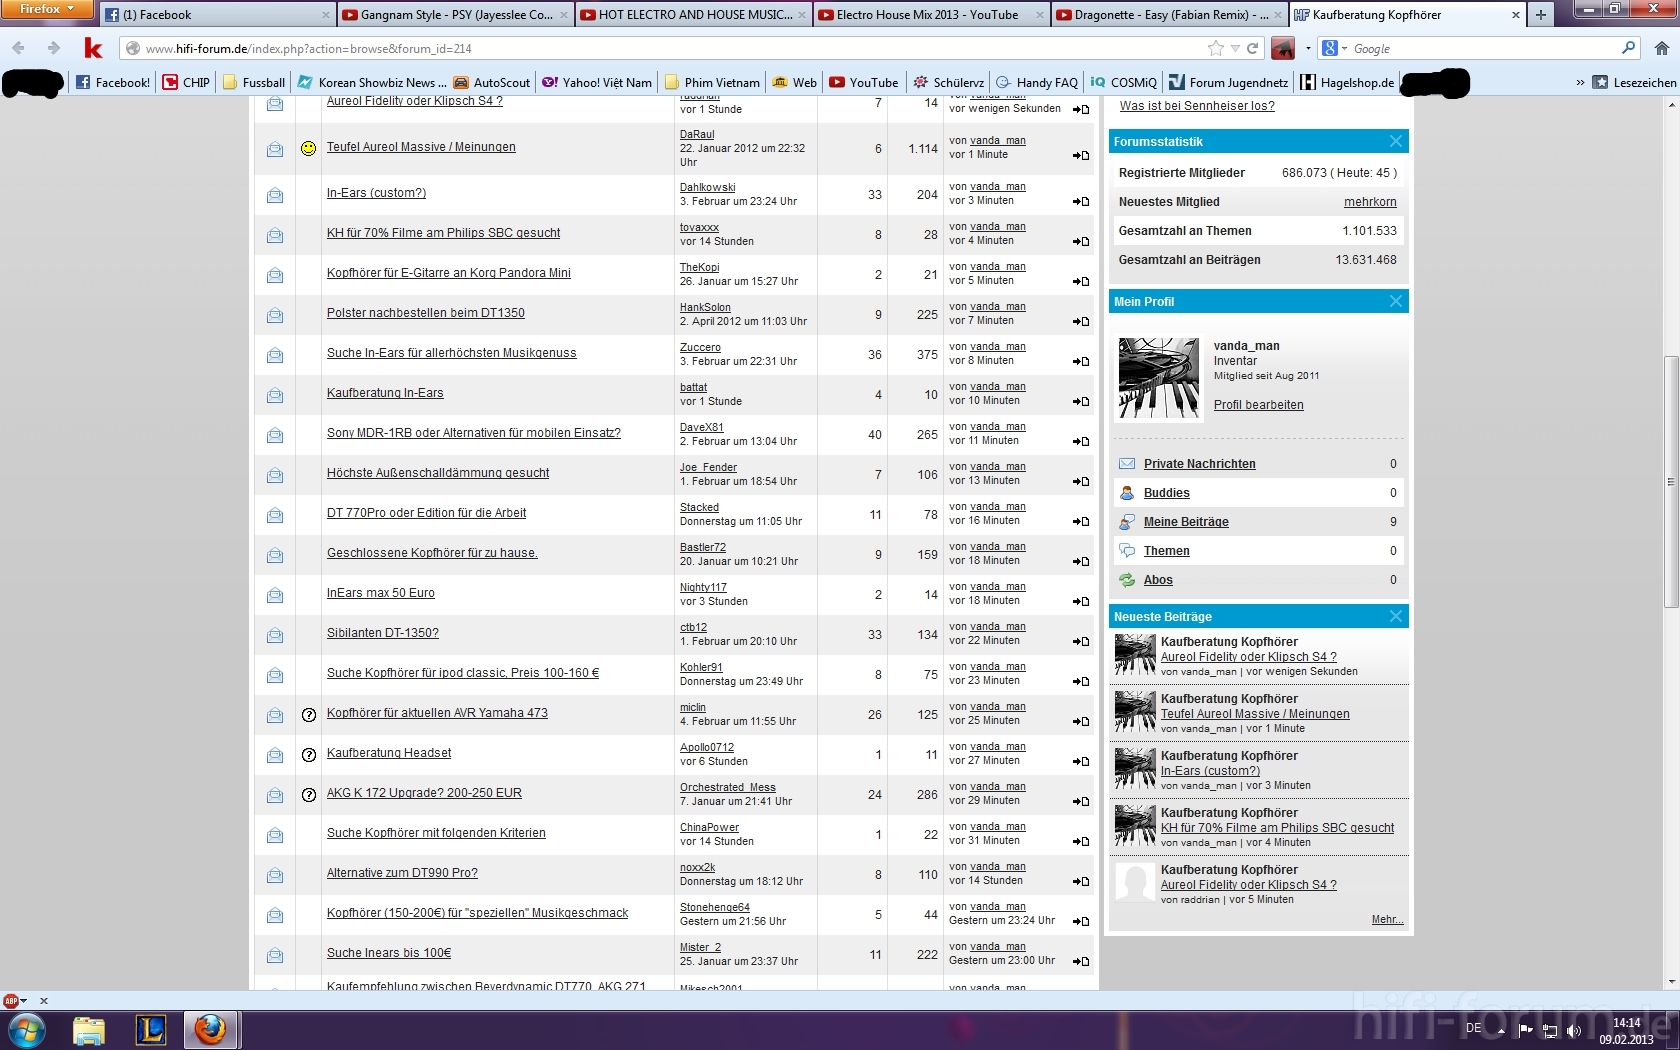Click the Profil bearbeiten link

click(1258, 405)
